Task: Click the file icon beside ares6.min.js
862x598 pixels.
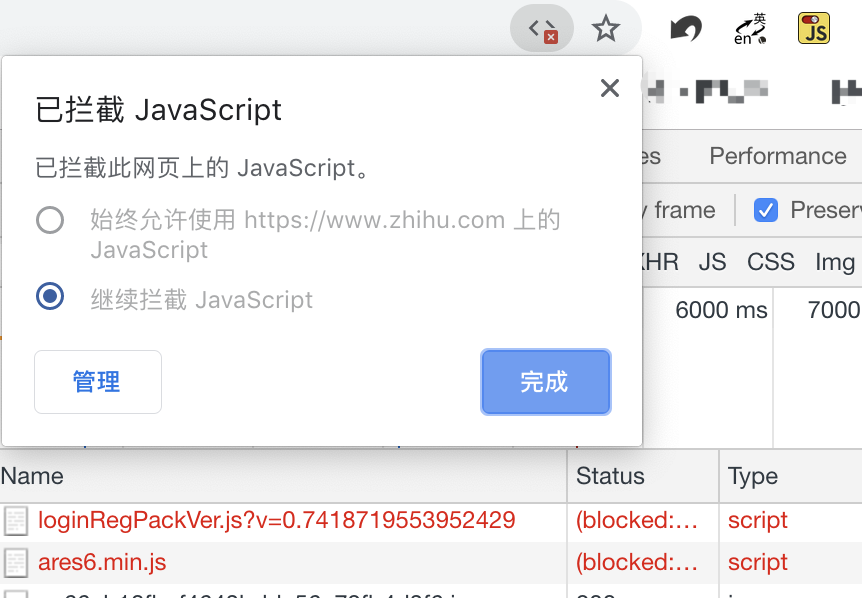Action: pyautogui.click(x=17, y=562)
